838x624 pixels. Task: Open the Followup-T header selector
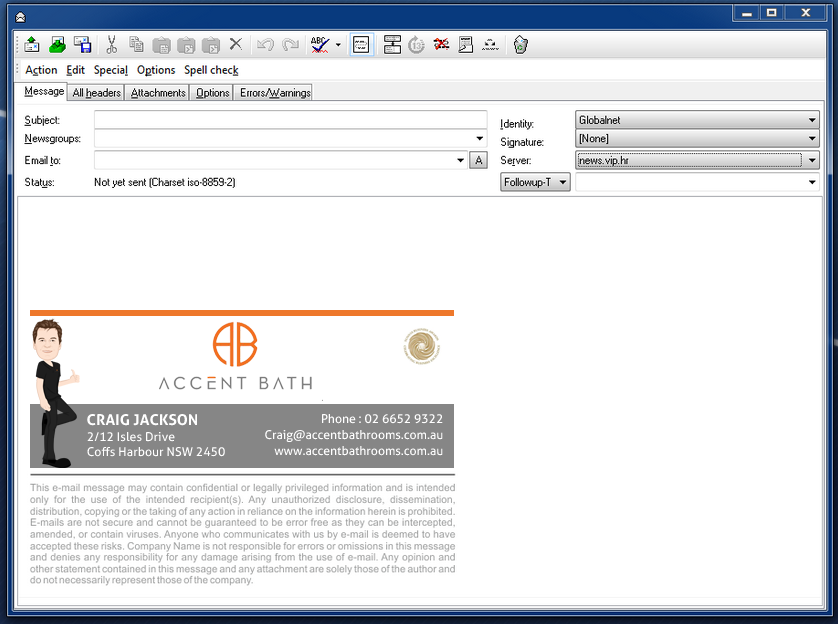535,182
